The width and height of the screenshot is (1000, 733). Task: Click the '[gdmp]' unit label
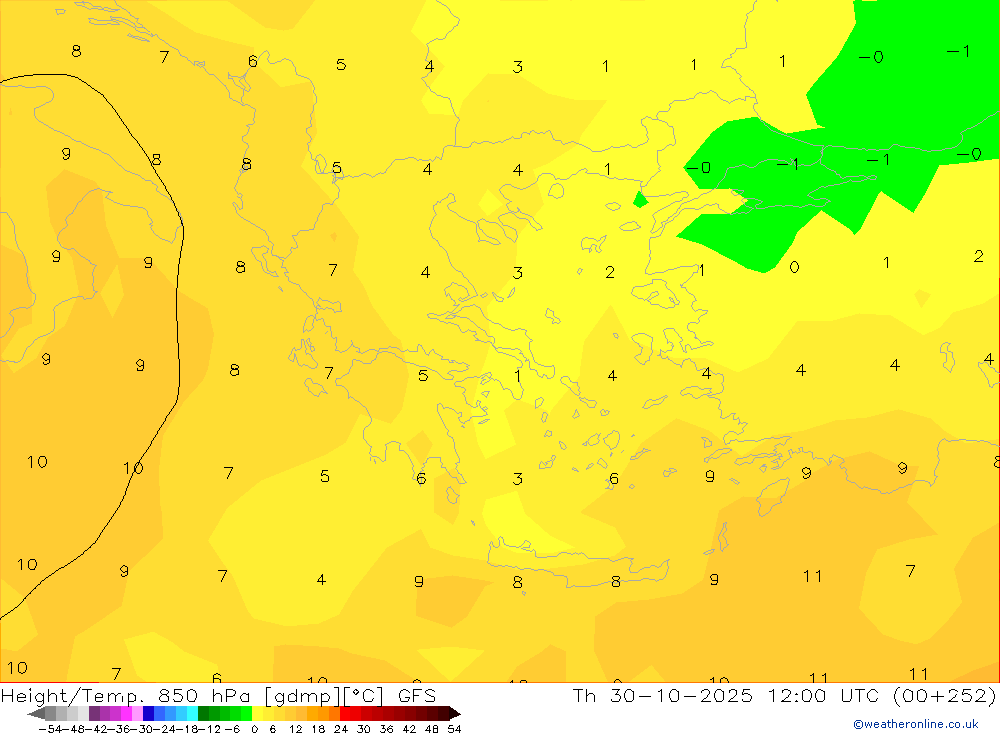(x=303, y=696)
